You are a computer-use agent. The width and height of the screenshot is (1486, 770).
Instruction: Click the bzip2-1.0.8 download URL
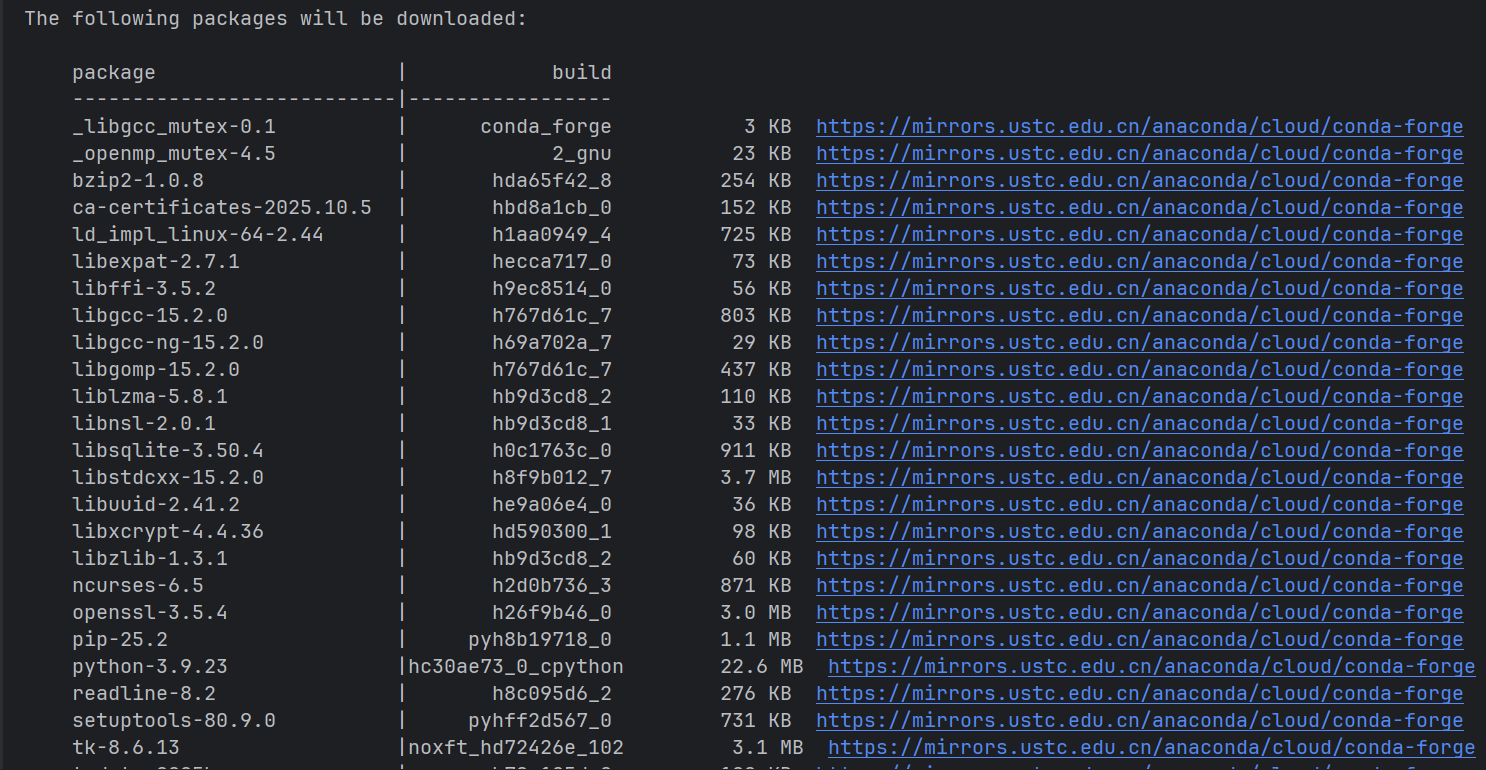(x=1140, y=181)
